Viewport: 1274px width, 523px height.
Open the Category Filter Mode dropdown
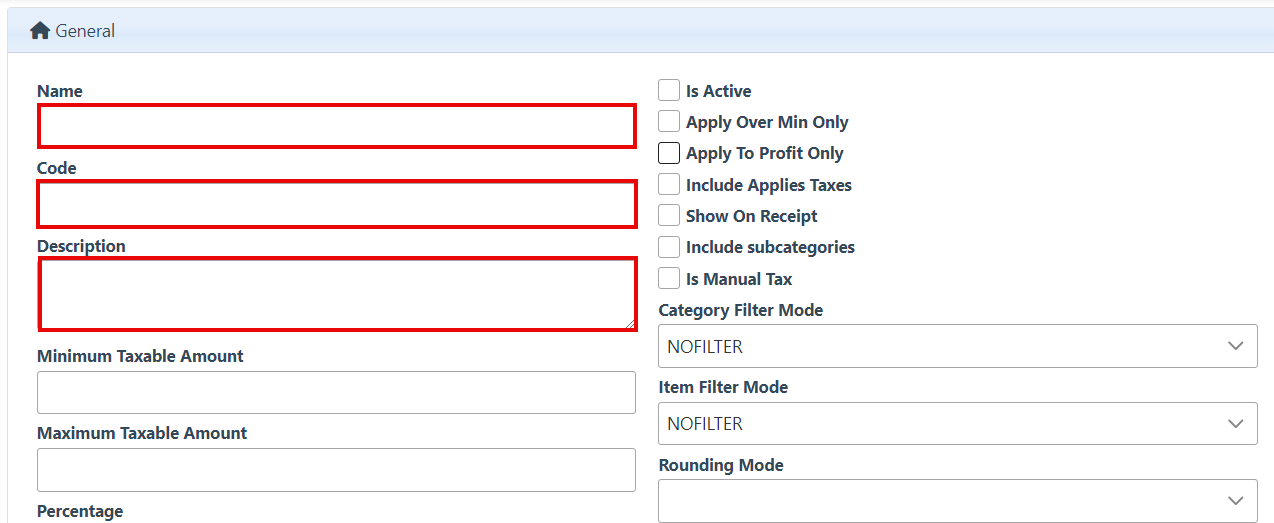click(x=957, y=346)
